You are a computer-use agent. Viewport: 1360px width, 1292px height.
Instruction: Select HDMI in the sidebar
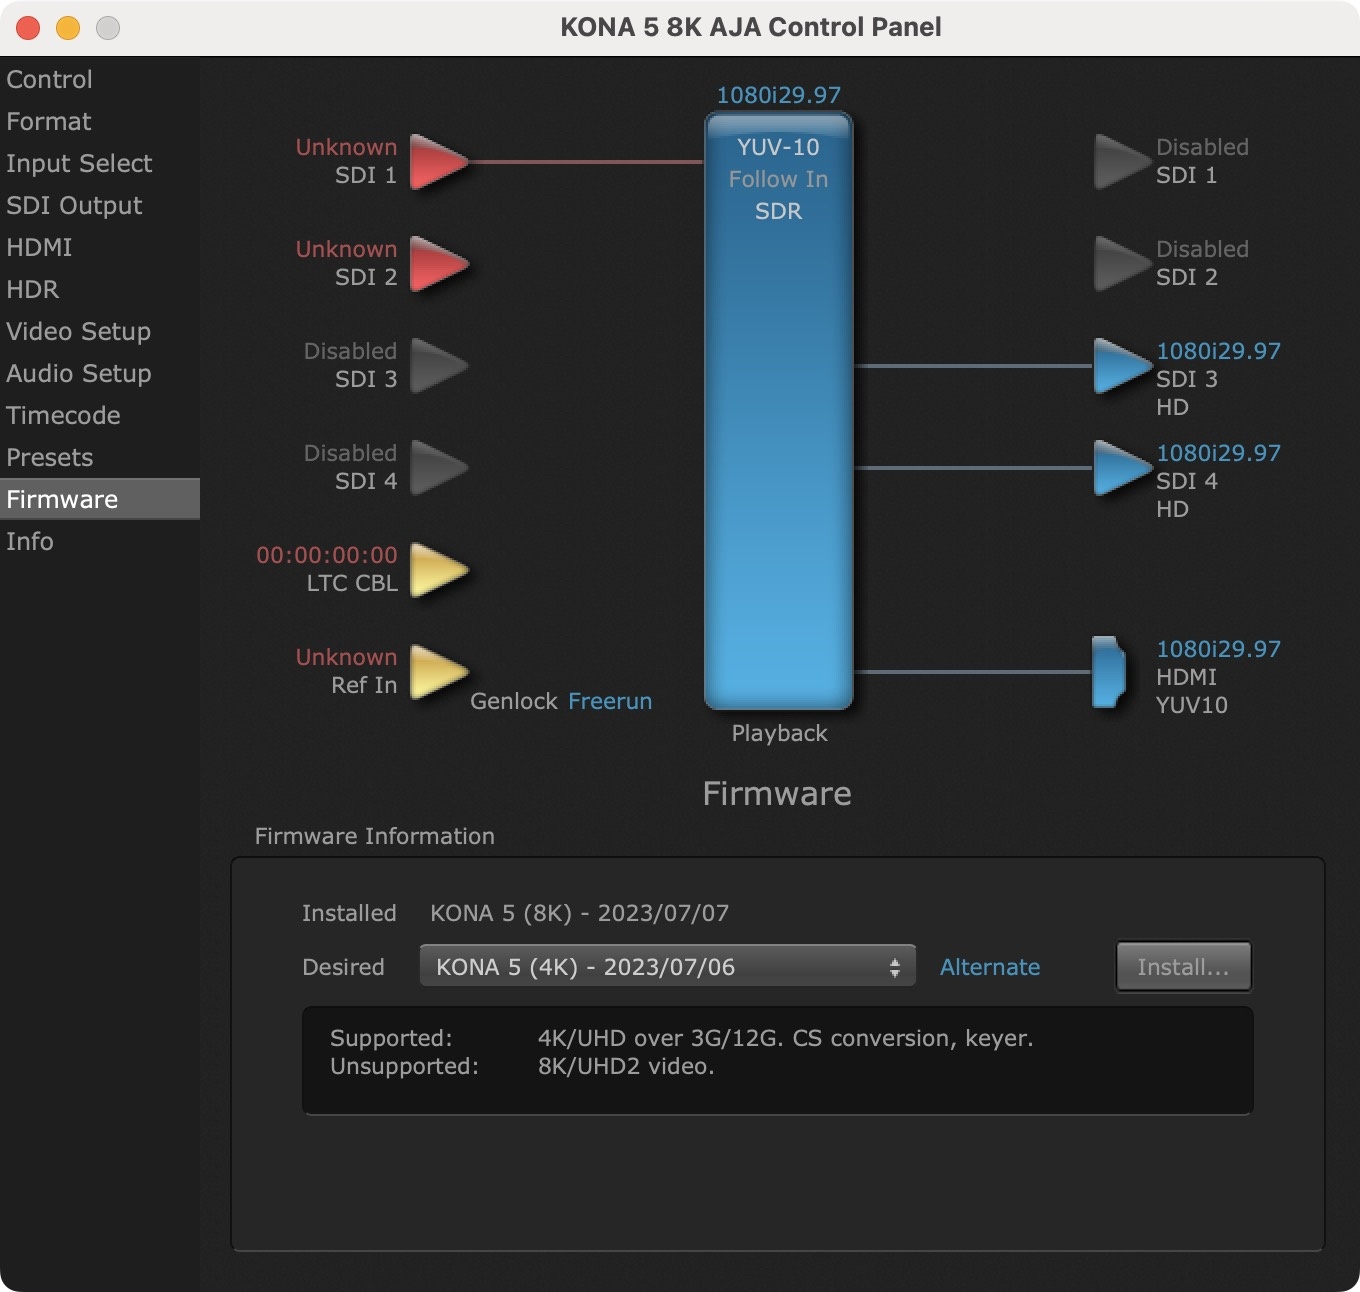click(100, 247)
